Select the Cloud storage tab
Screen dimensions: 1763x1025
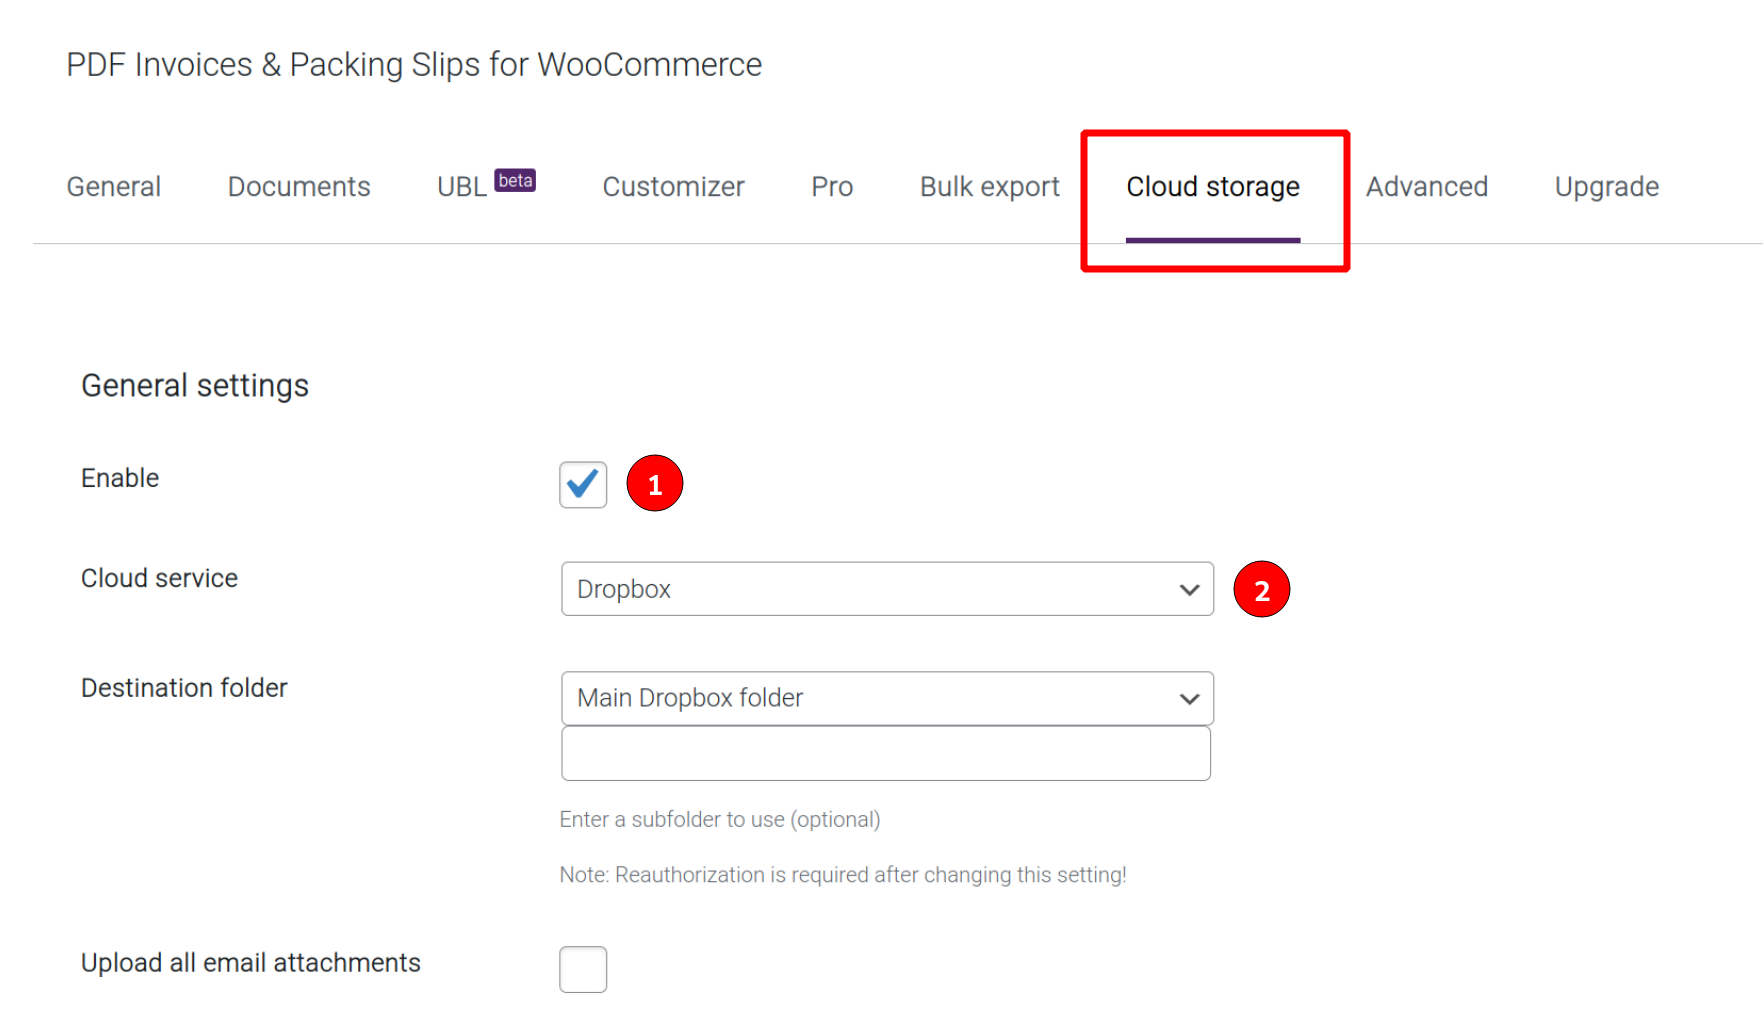click(1212, 186)
